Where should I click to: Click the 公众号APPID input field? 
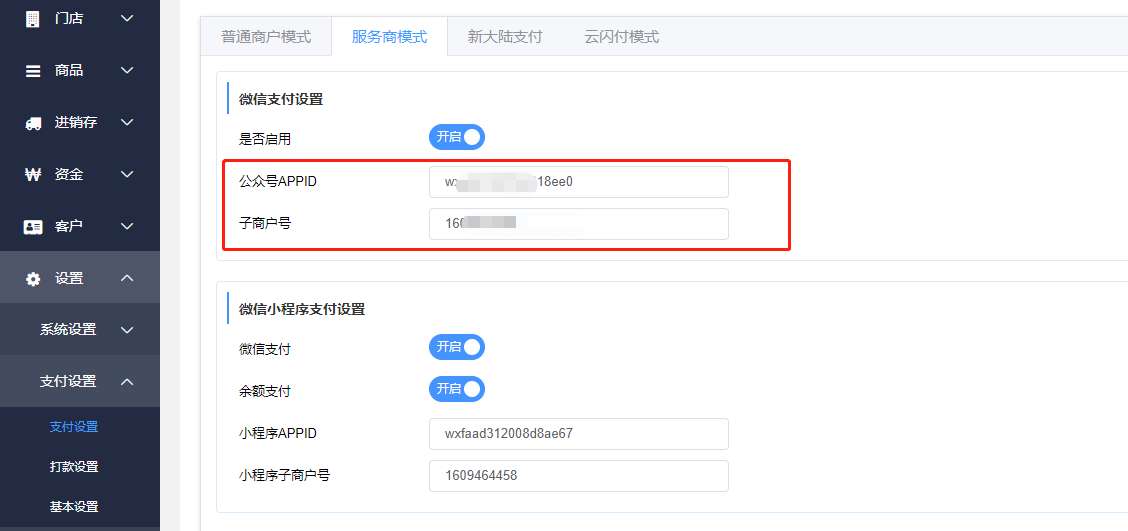(x=579, y=182)
